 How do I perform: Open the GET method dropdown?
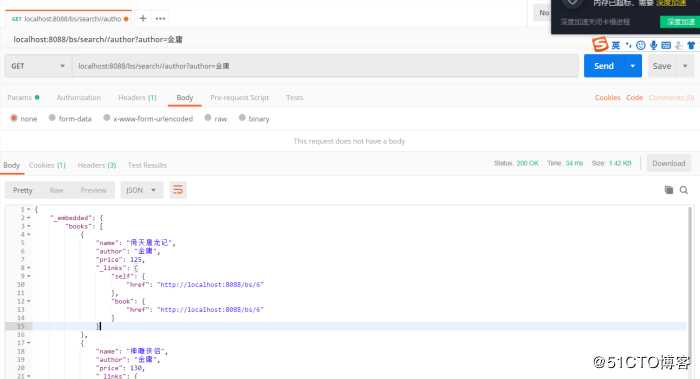tap(38, 66)
